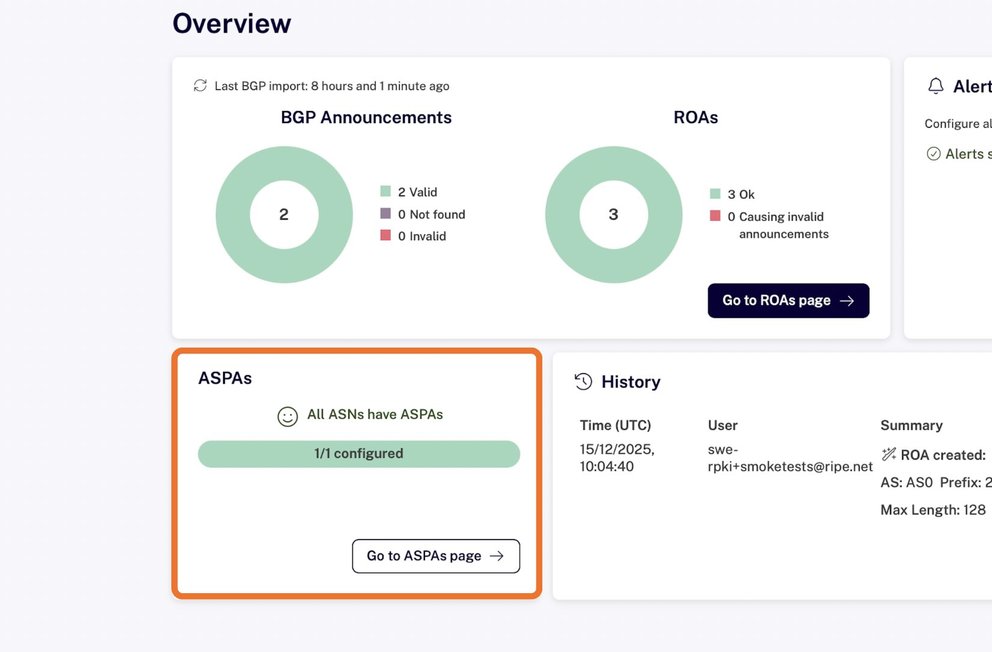Image resolution: width=992 pixels, height=652 pixels.
Task: Click the refresh icon beside Last BGP import
Action: coord(200,86)
